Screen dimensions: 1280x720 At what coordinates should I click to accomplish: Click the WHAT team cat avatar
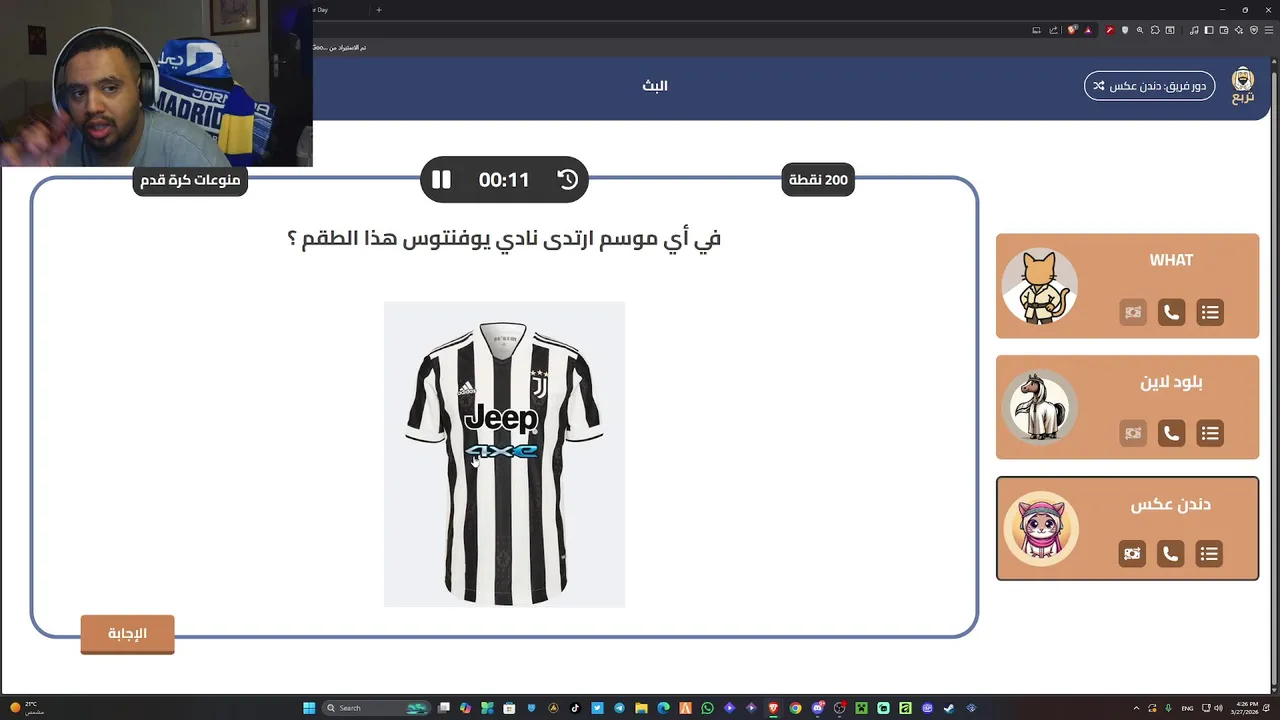(1040, 286)
